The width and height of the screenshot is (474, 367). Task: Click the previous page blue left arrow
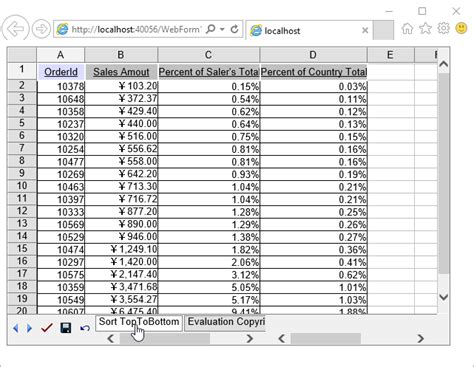(15, 328)
